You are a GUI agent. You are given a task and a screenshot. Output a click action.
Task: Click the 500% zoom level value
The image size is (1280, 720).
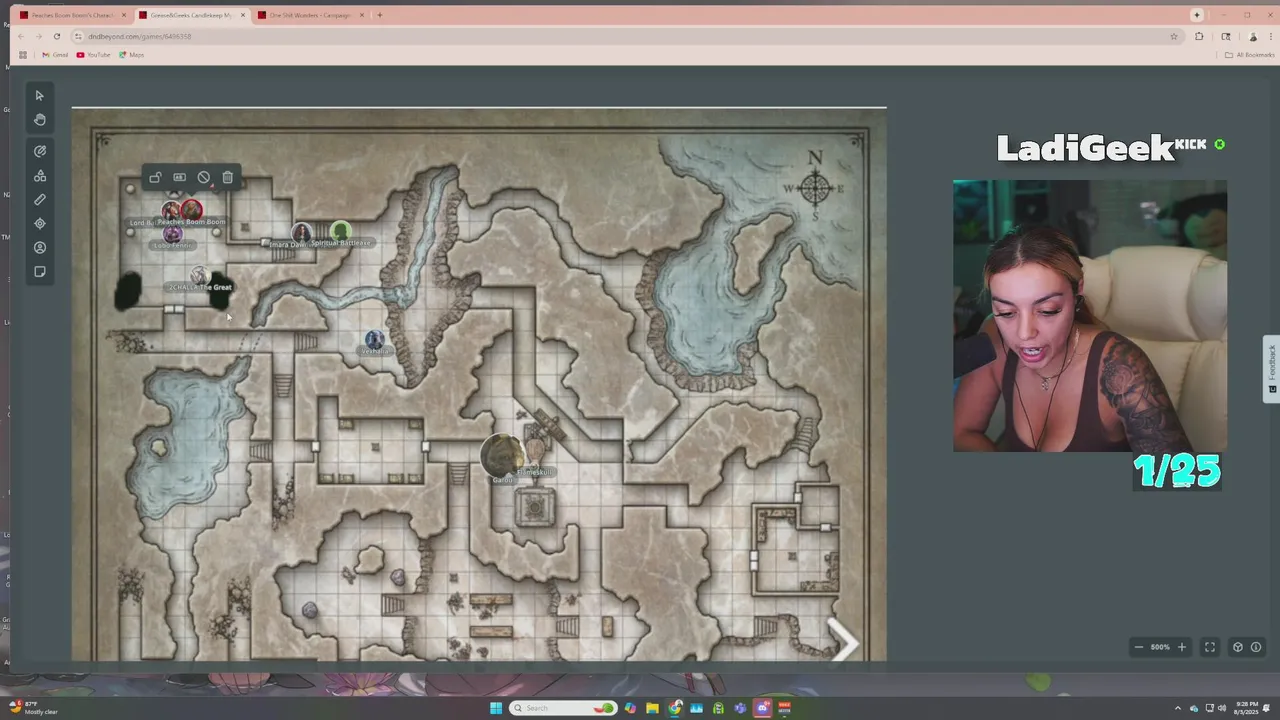[1160, 647]
